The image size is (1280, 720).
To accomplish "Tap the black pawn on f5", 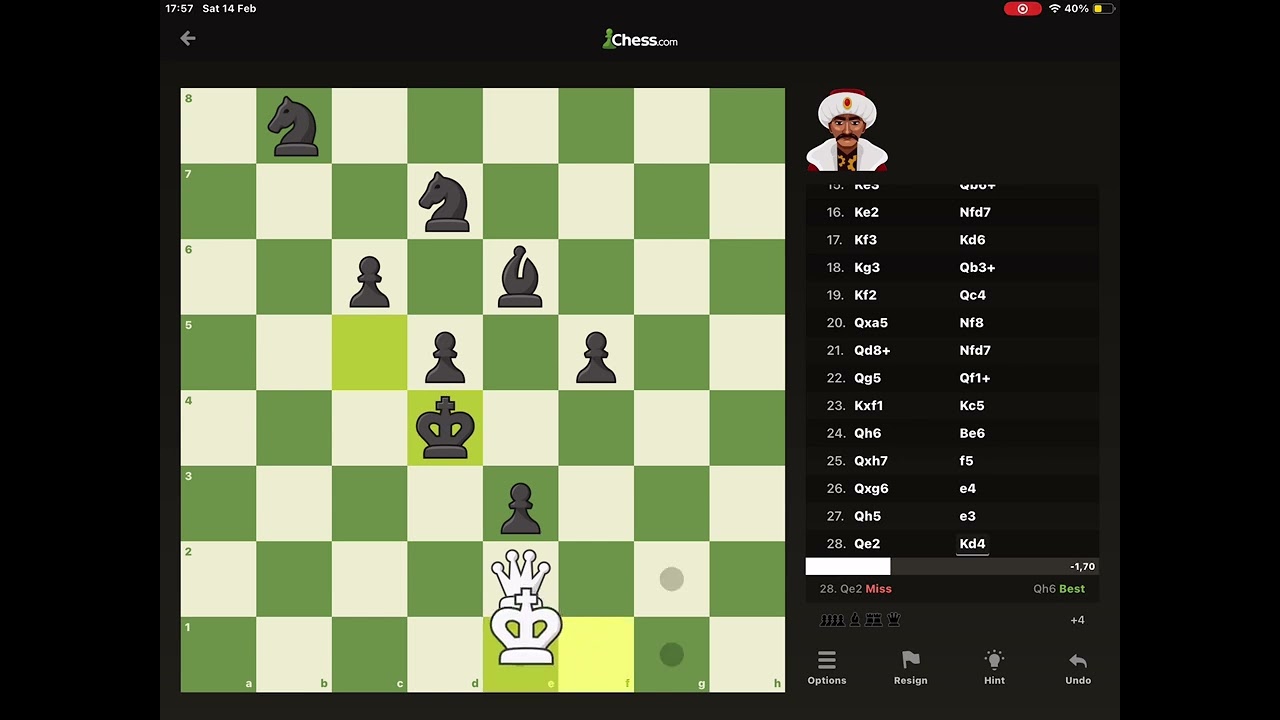I will pyautogui.click(x=596, y=358).
